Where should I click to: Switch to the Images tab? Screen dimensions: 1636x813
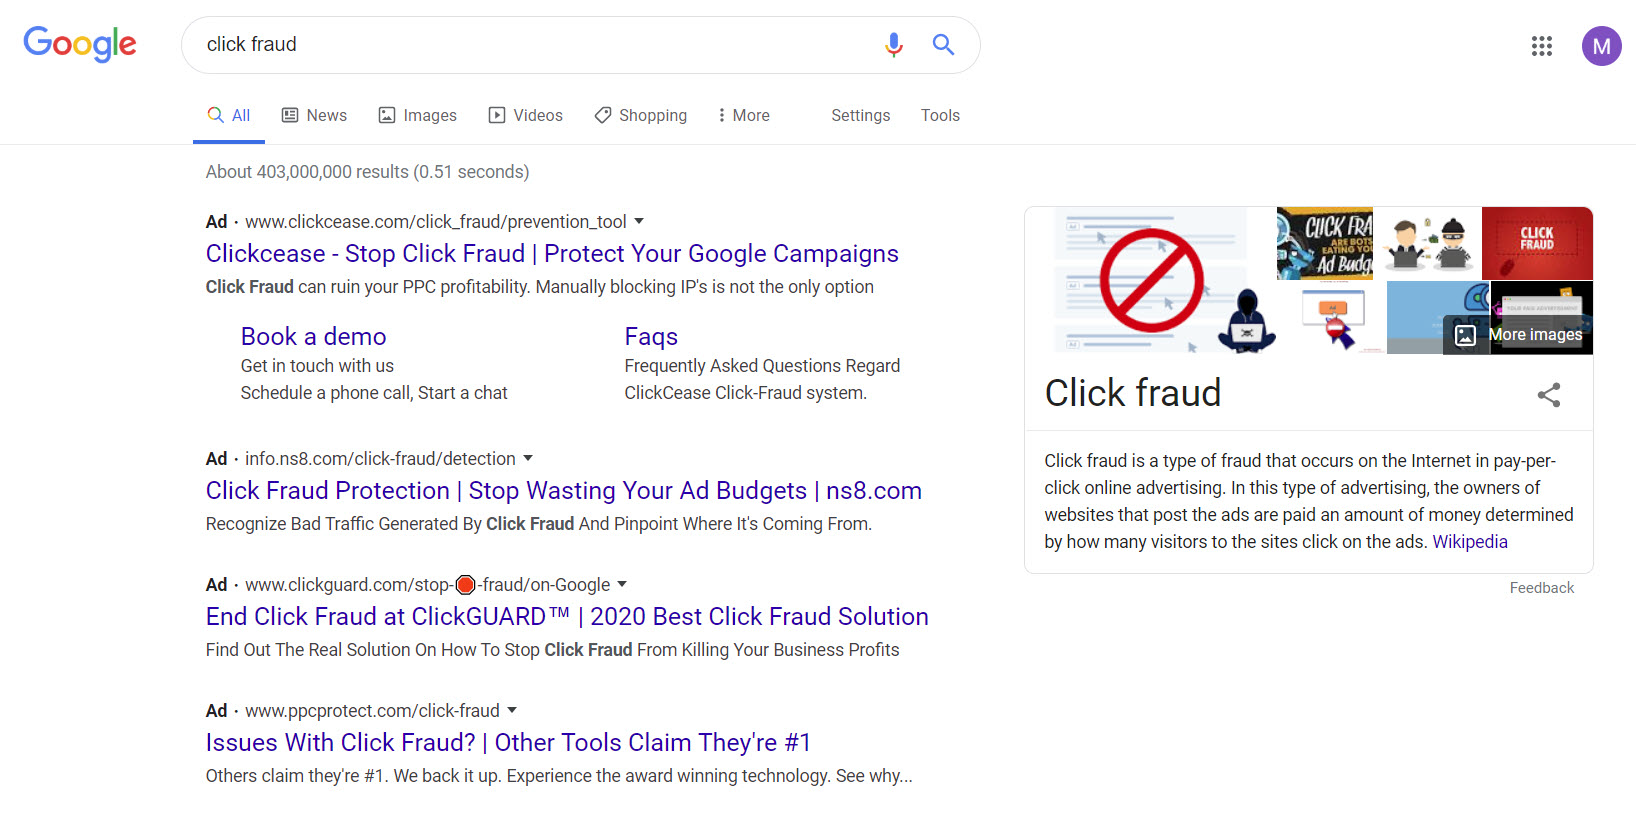[x=417, y=114]
